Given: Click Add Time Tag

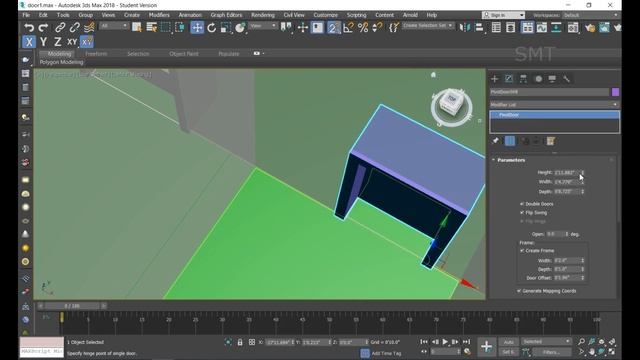Looking at the screenshot, I should (x=386, y=353).
